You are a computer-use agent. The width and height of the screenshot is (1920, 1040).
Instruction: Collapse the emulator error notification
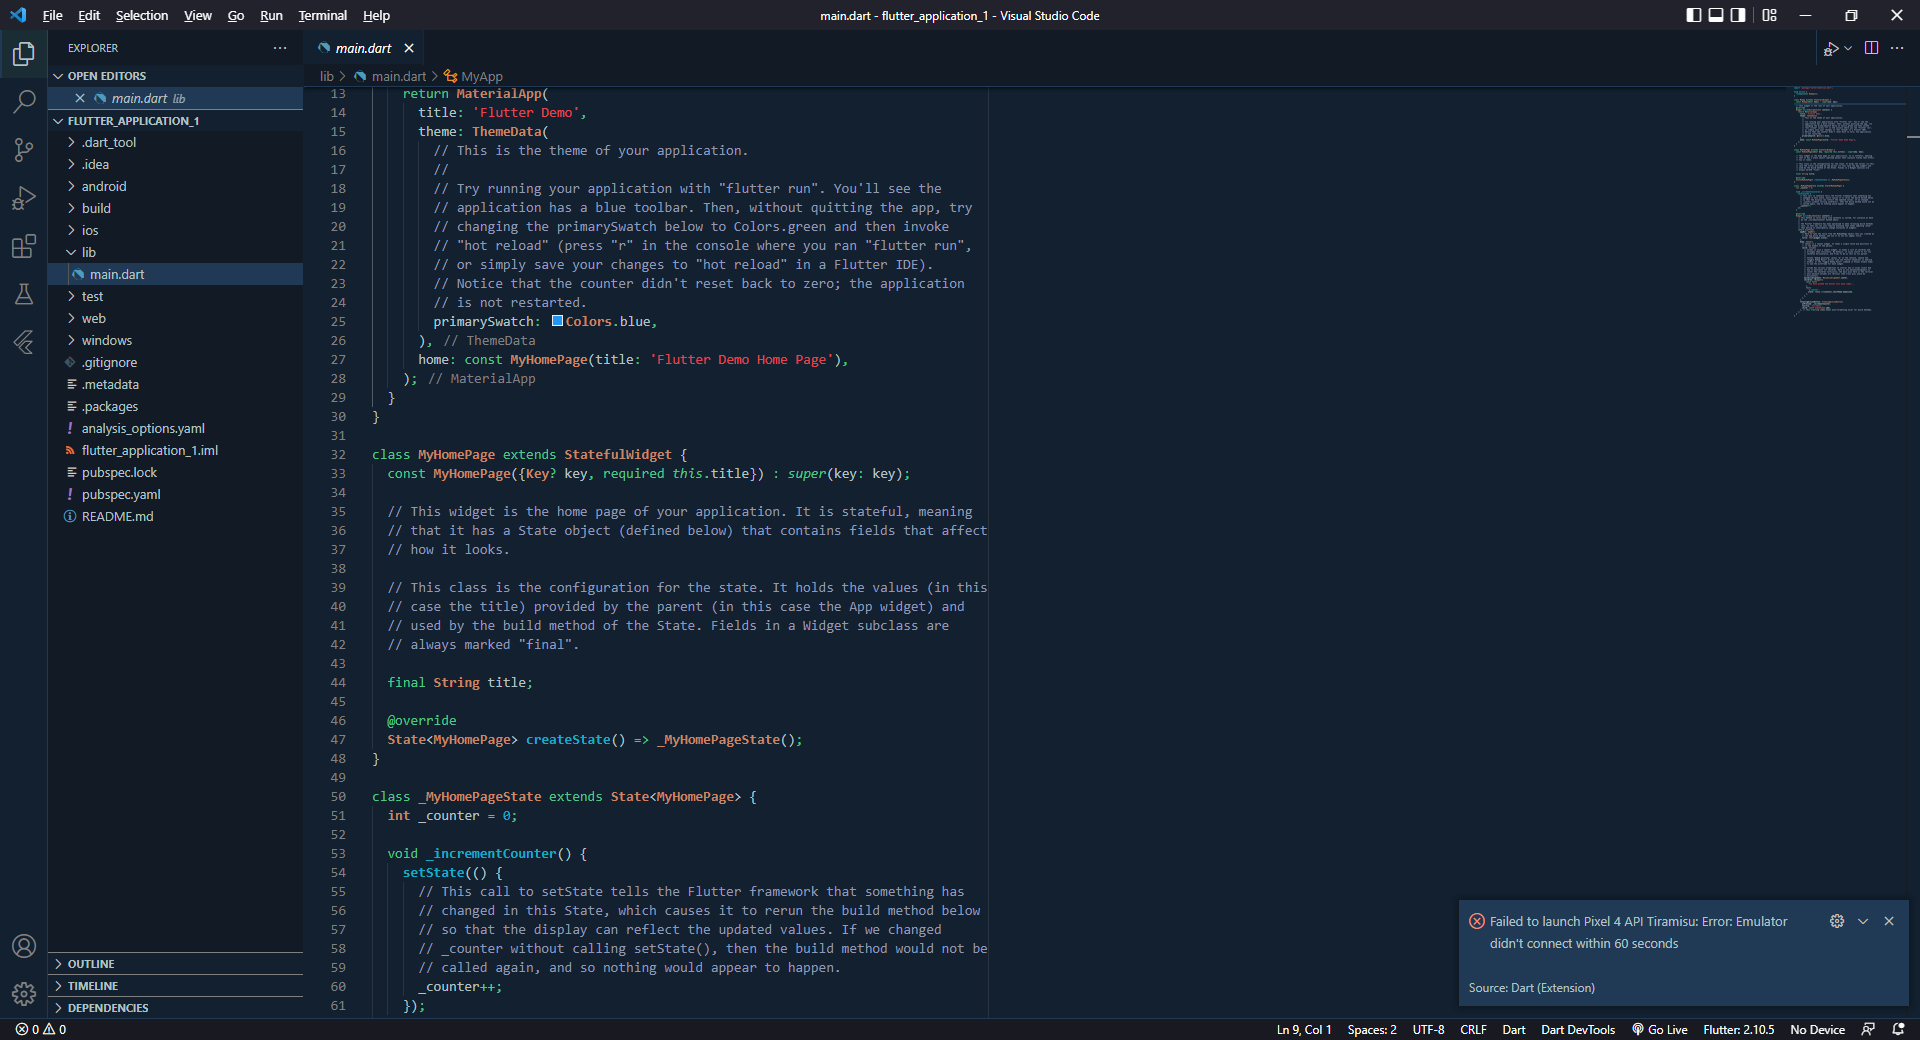point(1863,921)
